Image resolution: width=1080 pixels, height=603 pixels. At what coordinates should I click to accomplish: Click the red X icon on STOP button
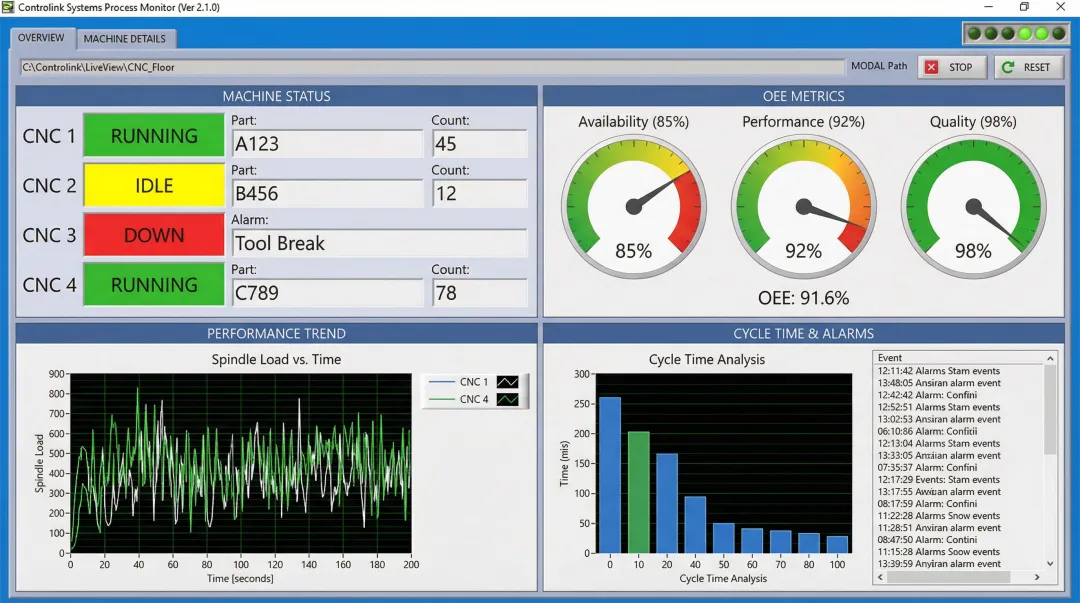pyautogui.click(x=932, y=67)
